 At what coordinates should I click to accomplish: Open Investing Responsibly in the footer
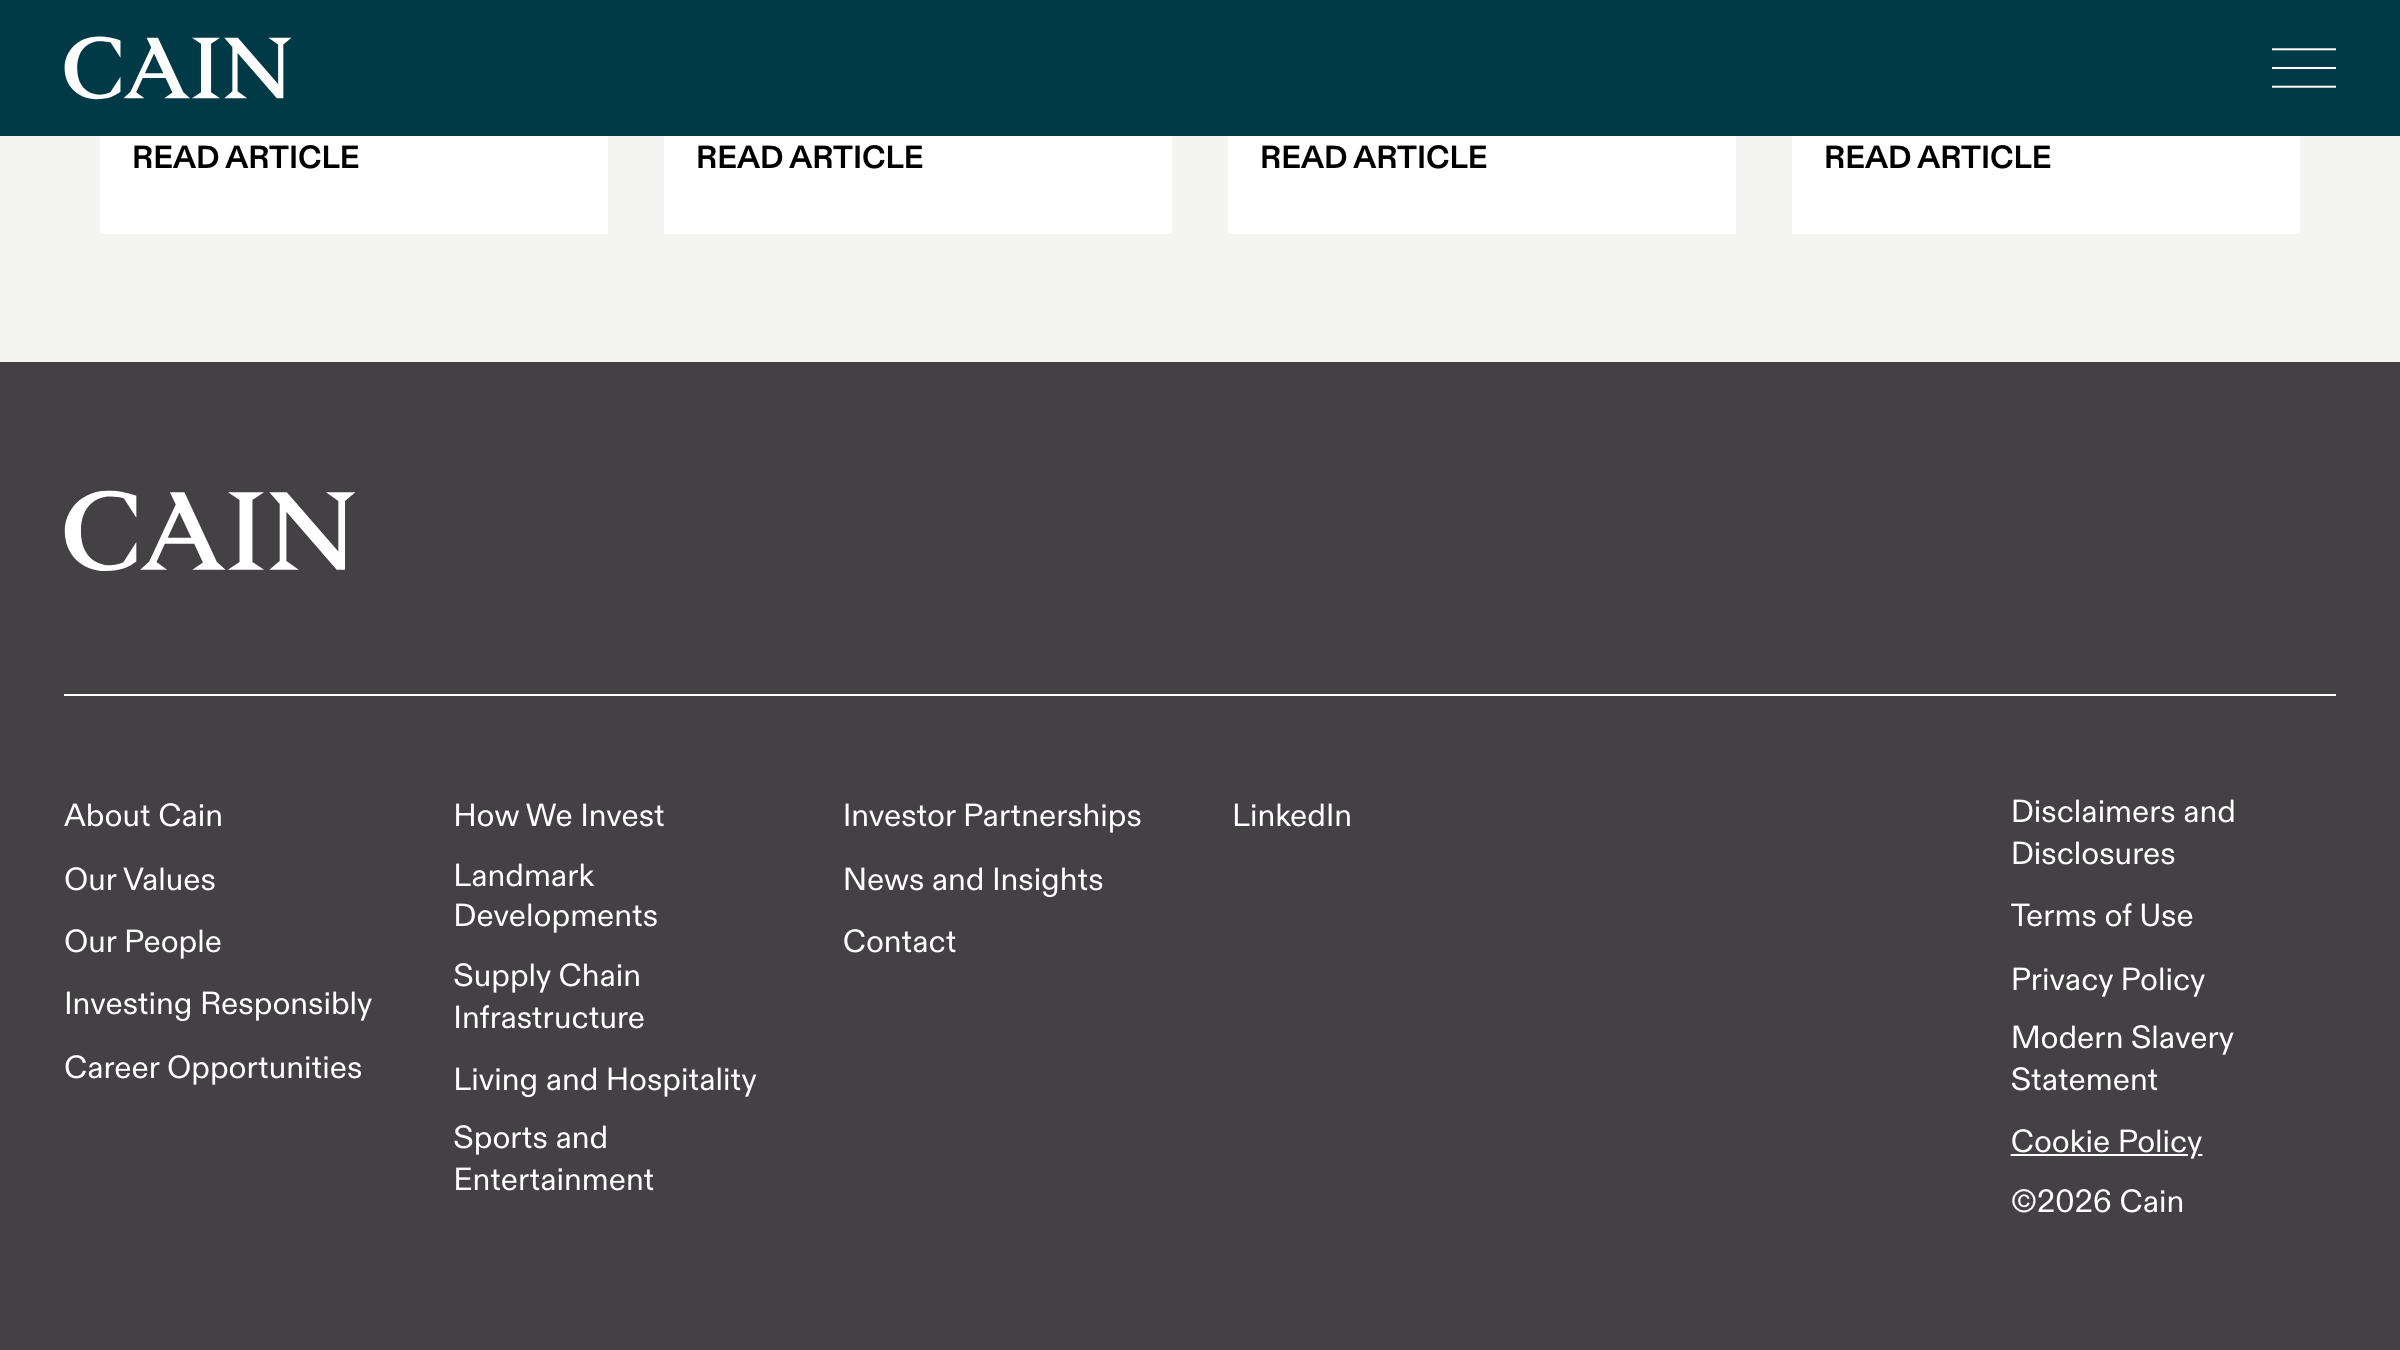(218, 1004)
